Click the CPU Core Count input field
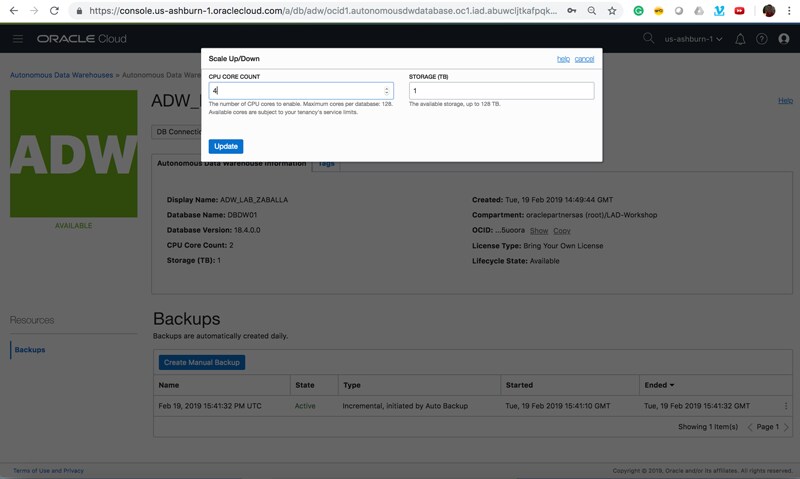Viewport: 800px width, 479px height. click(301, 91)
